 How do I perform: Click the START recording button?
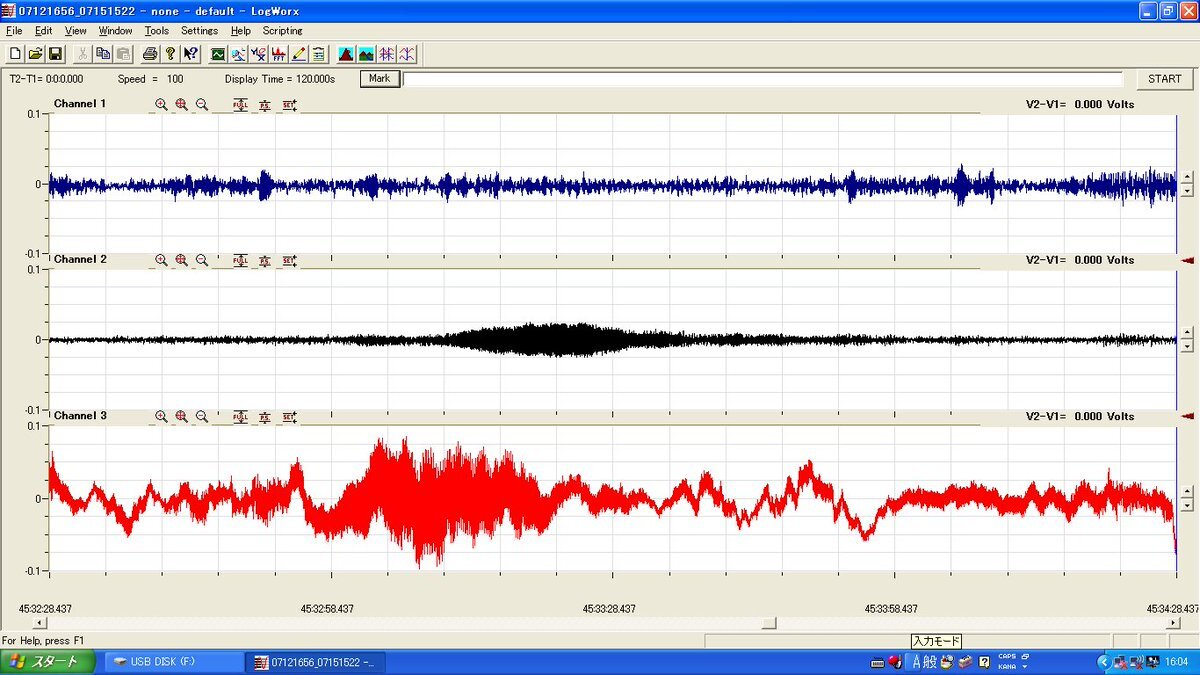(1165, 79)
